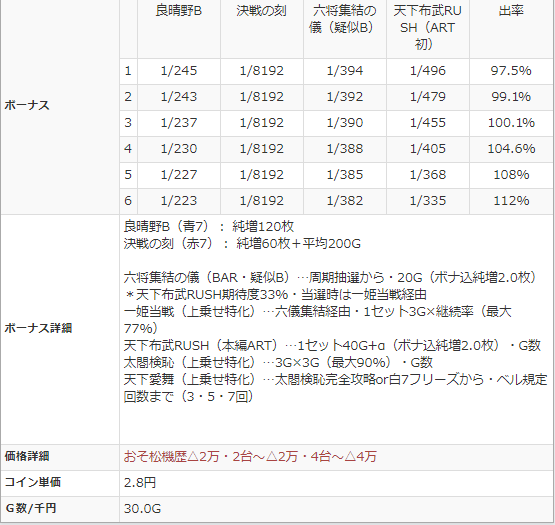This screenshot has width=555, height=525.
Task: Click the ボーナス row label
Action: tap(27, 105)
